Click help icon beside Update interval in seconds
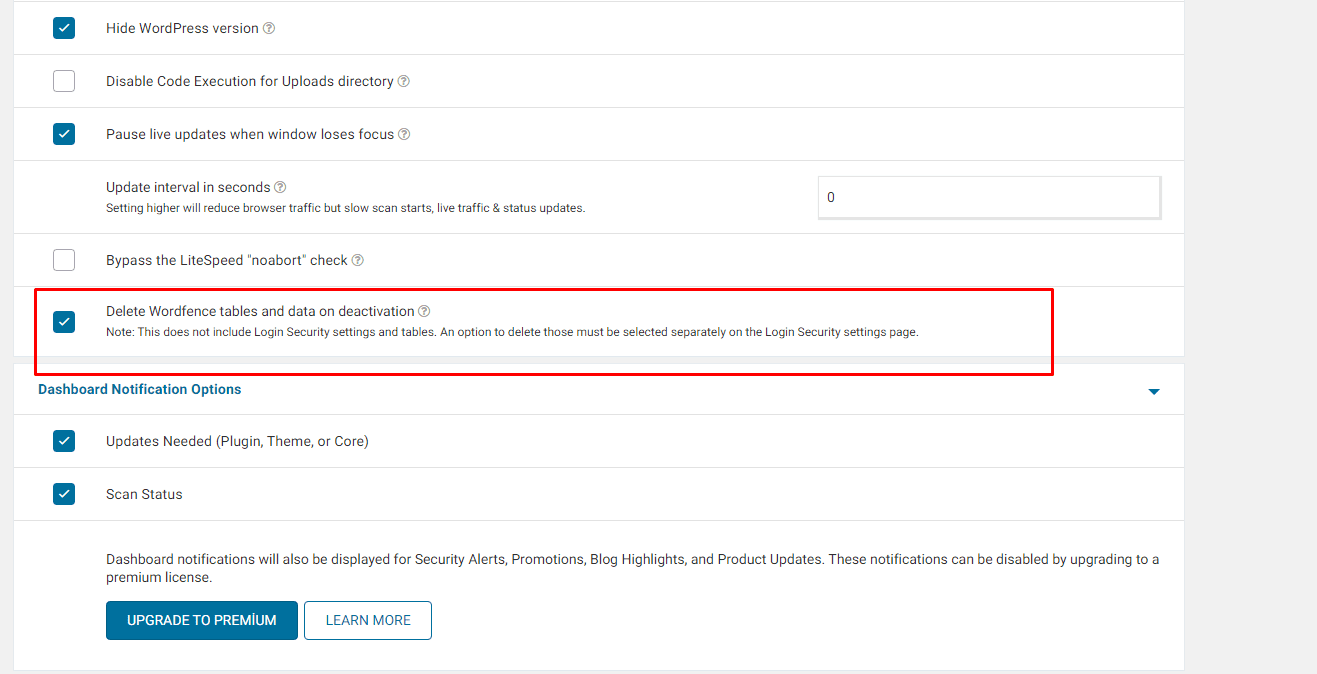1317x674 pixels. (x=281, y=187)
